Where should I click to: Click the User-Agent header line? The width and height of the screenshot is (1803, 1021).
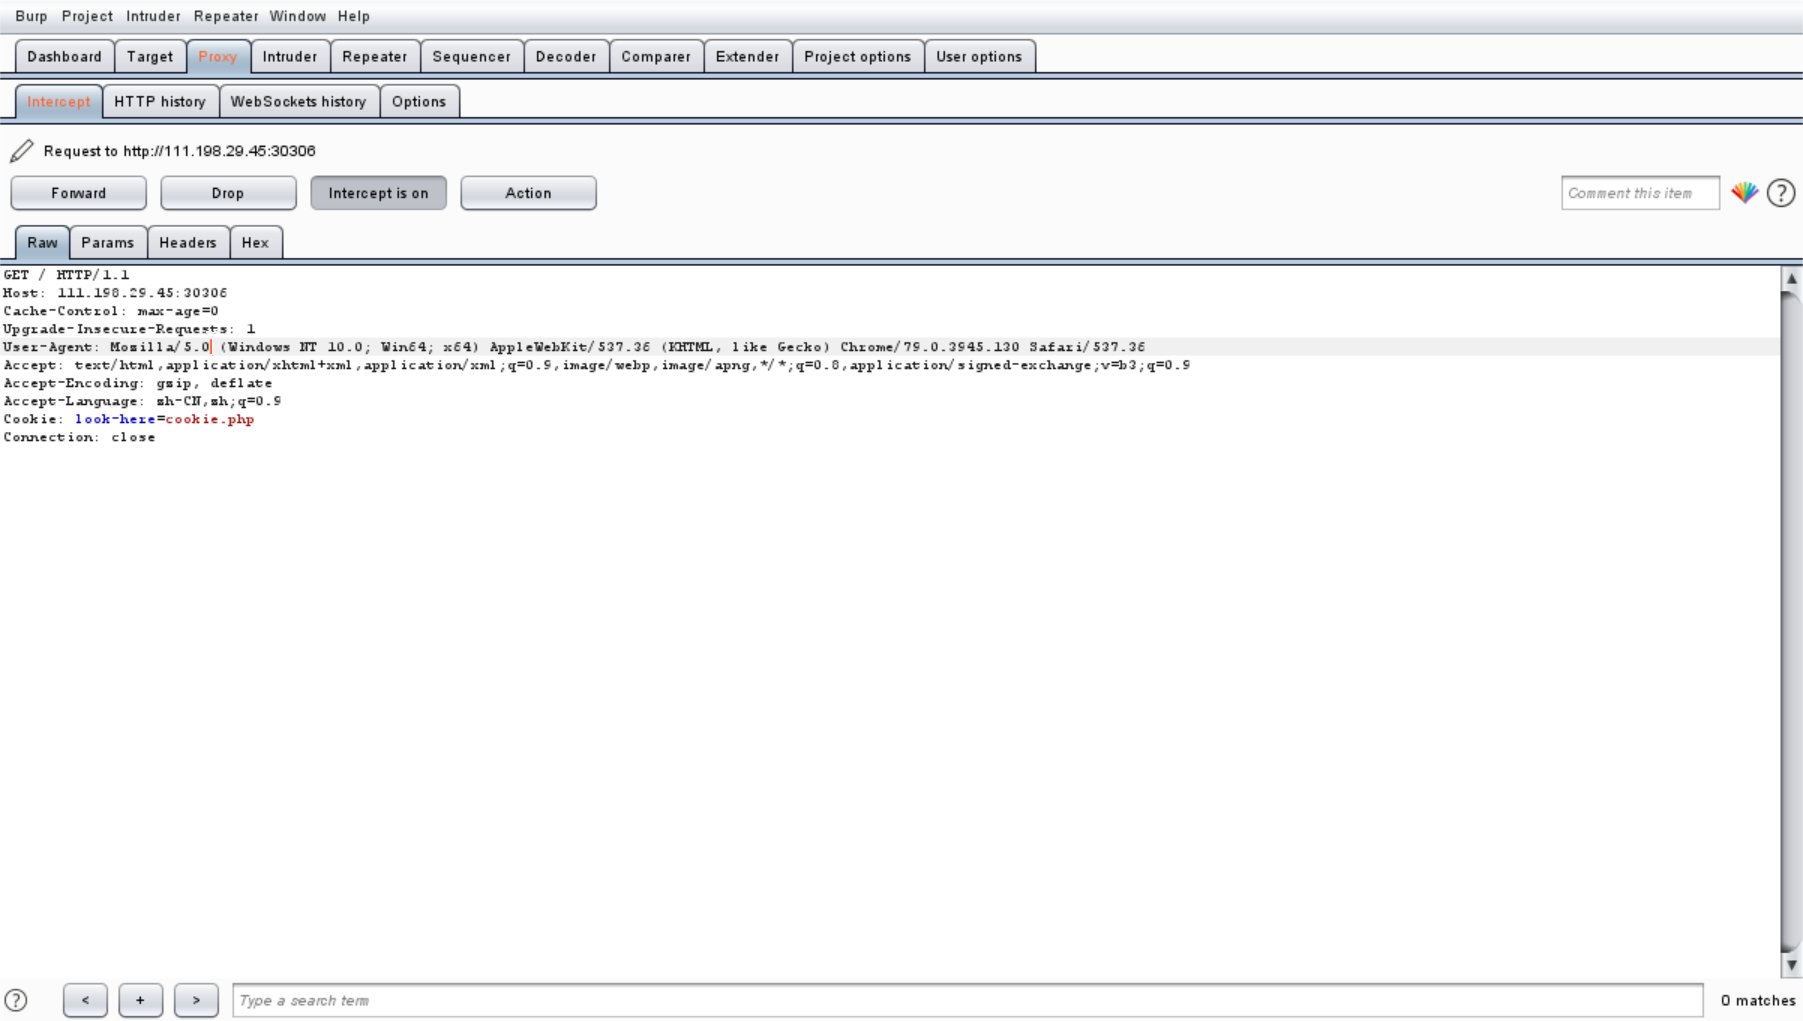(574, 347)
